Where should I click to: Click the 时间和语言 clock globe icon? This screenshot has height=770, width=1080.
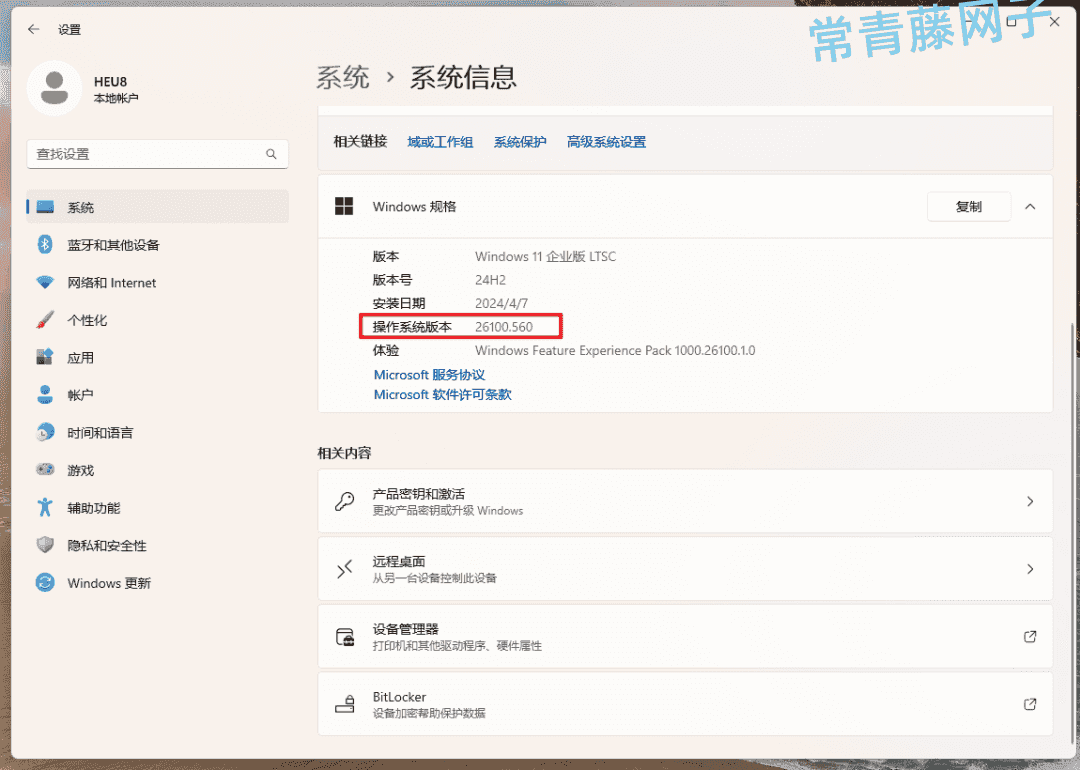click(x=45, y=432)
